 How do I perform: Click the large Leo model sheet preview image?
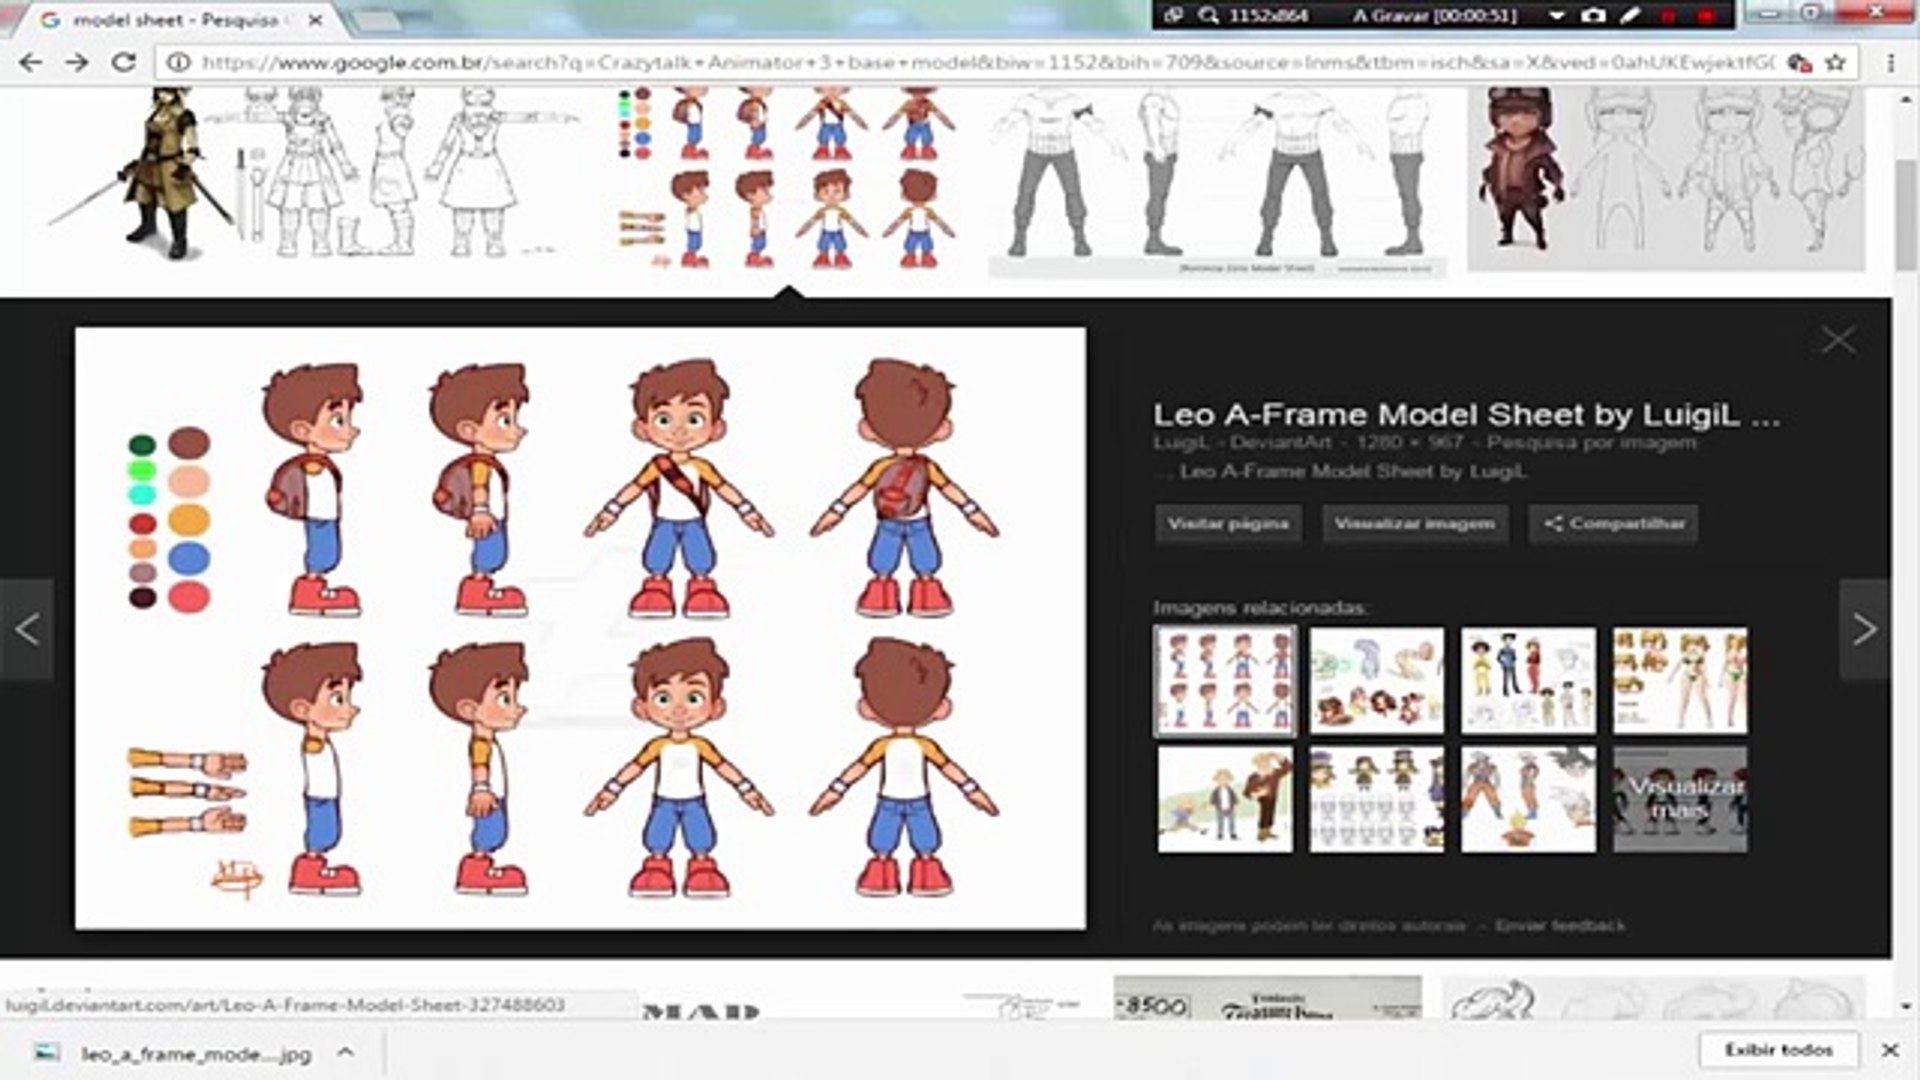click(580, 628)
